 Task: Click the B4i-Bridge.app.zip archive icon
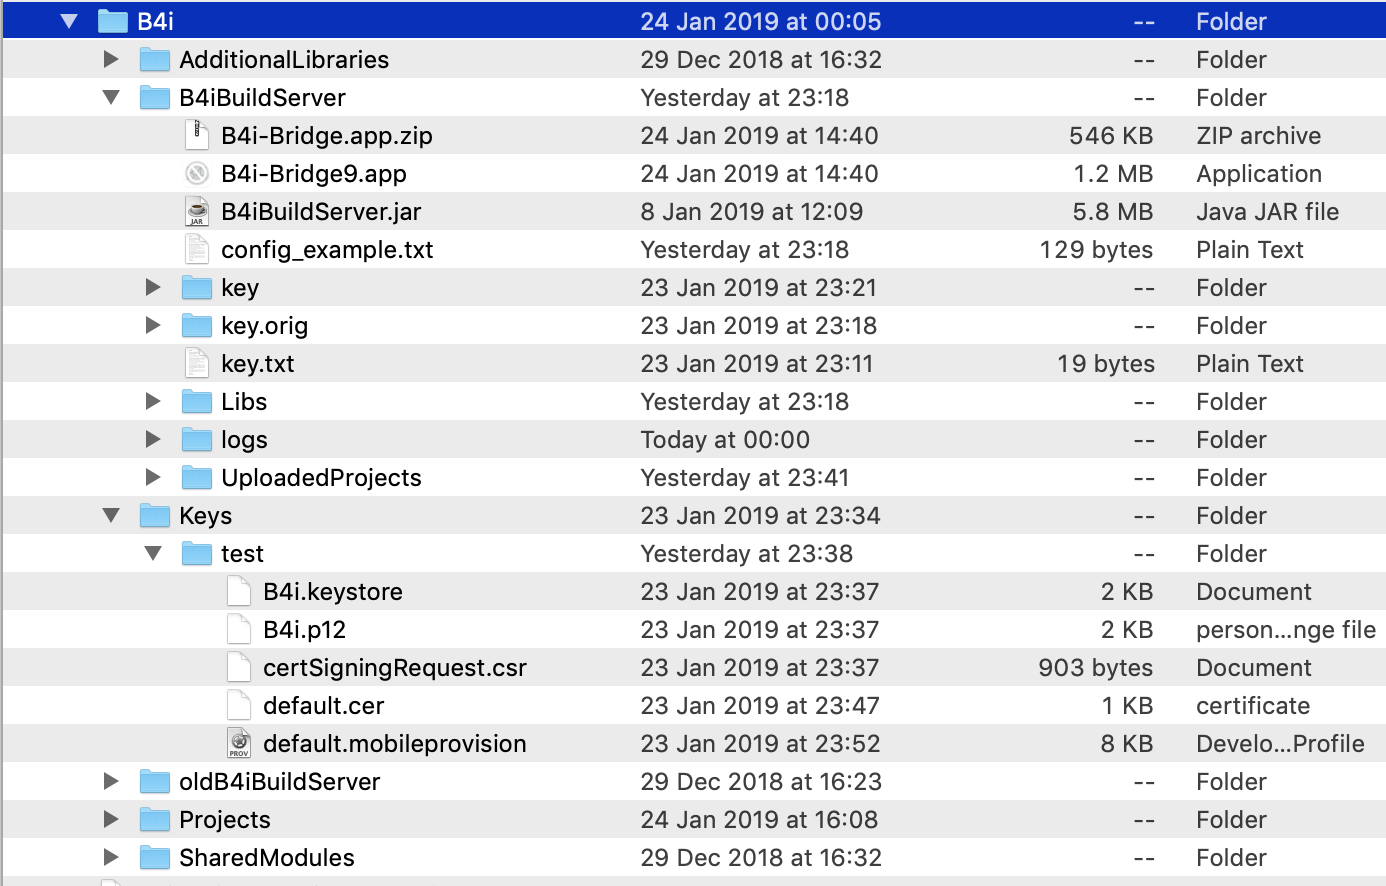pos(197,136)
